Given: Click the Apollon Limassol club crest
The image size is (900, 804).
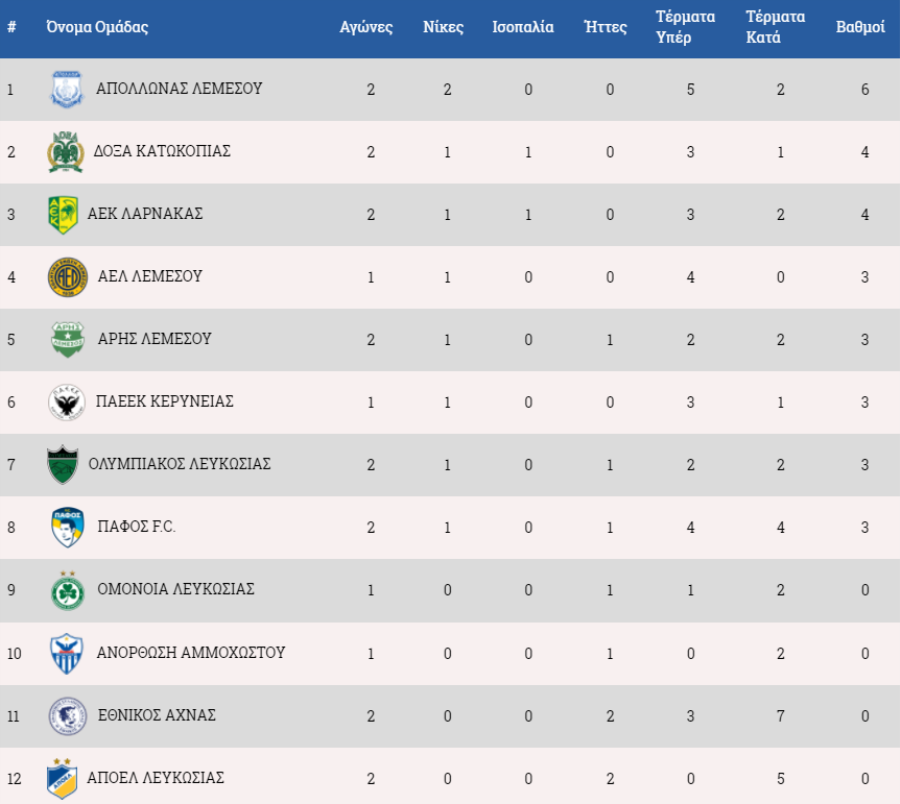Looking at the screenshot, I should (67, 89).
